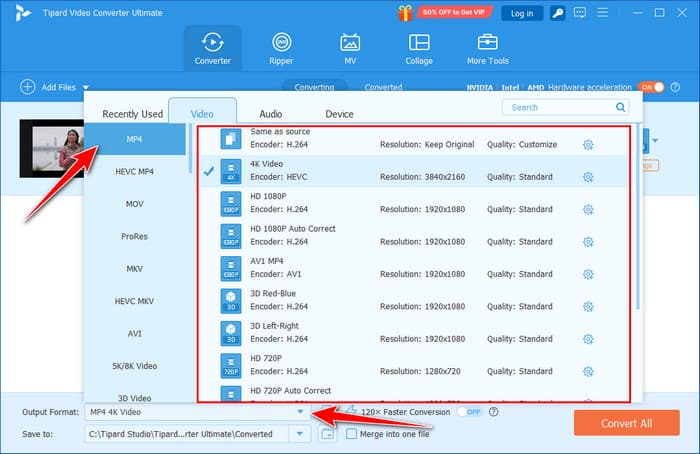700x454 pixels.
Task: Click 50% OFF to Get VIP banner
Action: coord(454,12)
